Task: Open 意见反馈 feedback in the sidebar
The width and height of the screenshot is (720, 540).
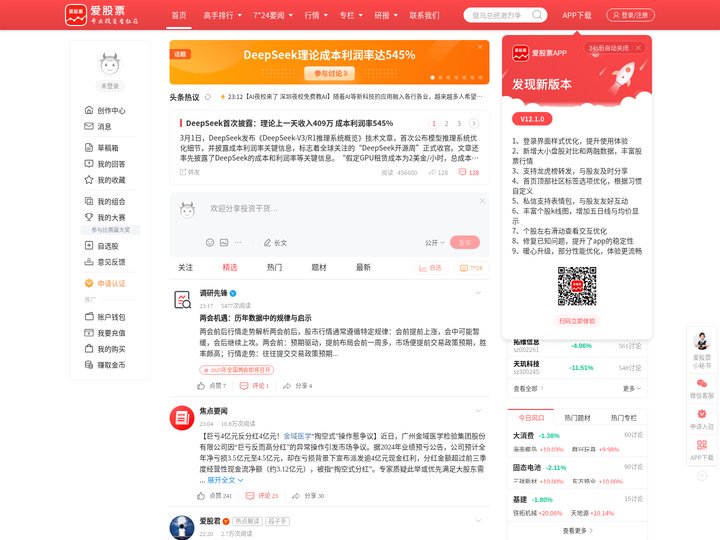Action: tap(105, 262)
